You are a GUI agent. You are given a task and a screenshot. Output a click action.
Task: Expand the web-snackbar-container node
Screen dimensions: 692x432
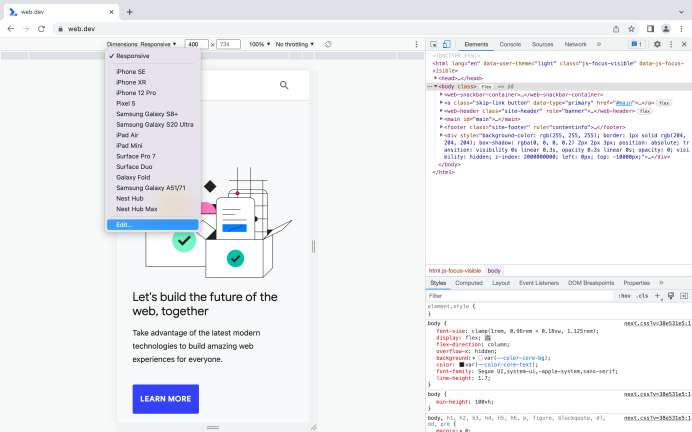point(441,94)
